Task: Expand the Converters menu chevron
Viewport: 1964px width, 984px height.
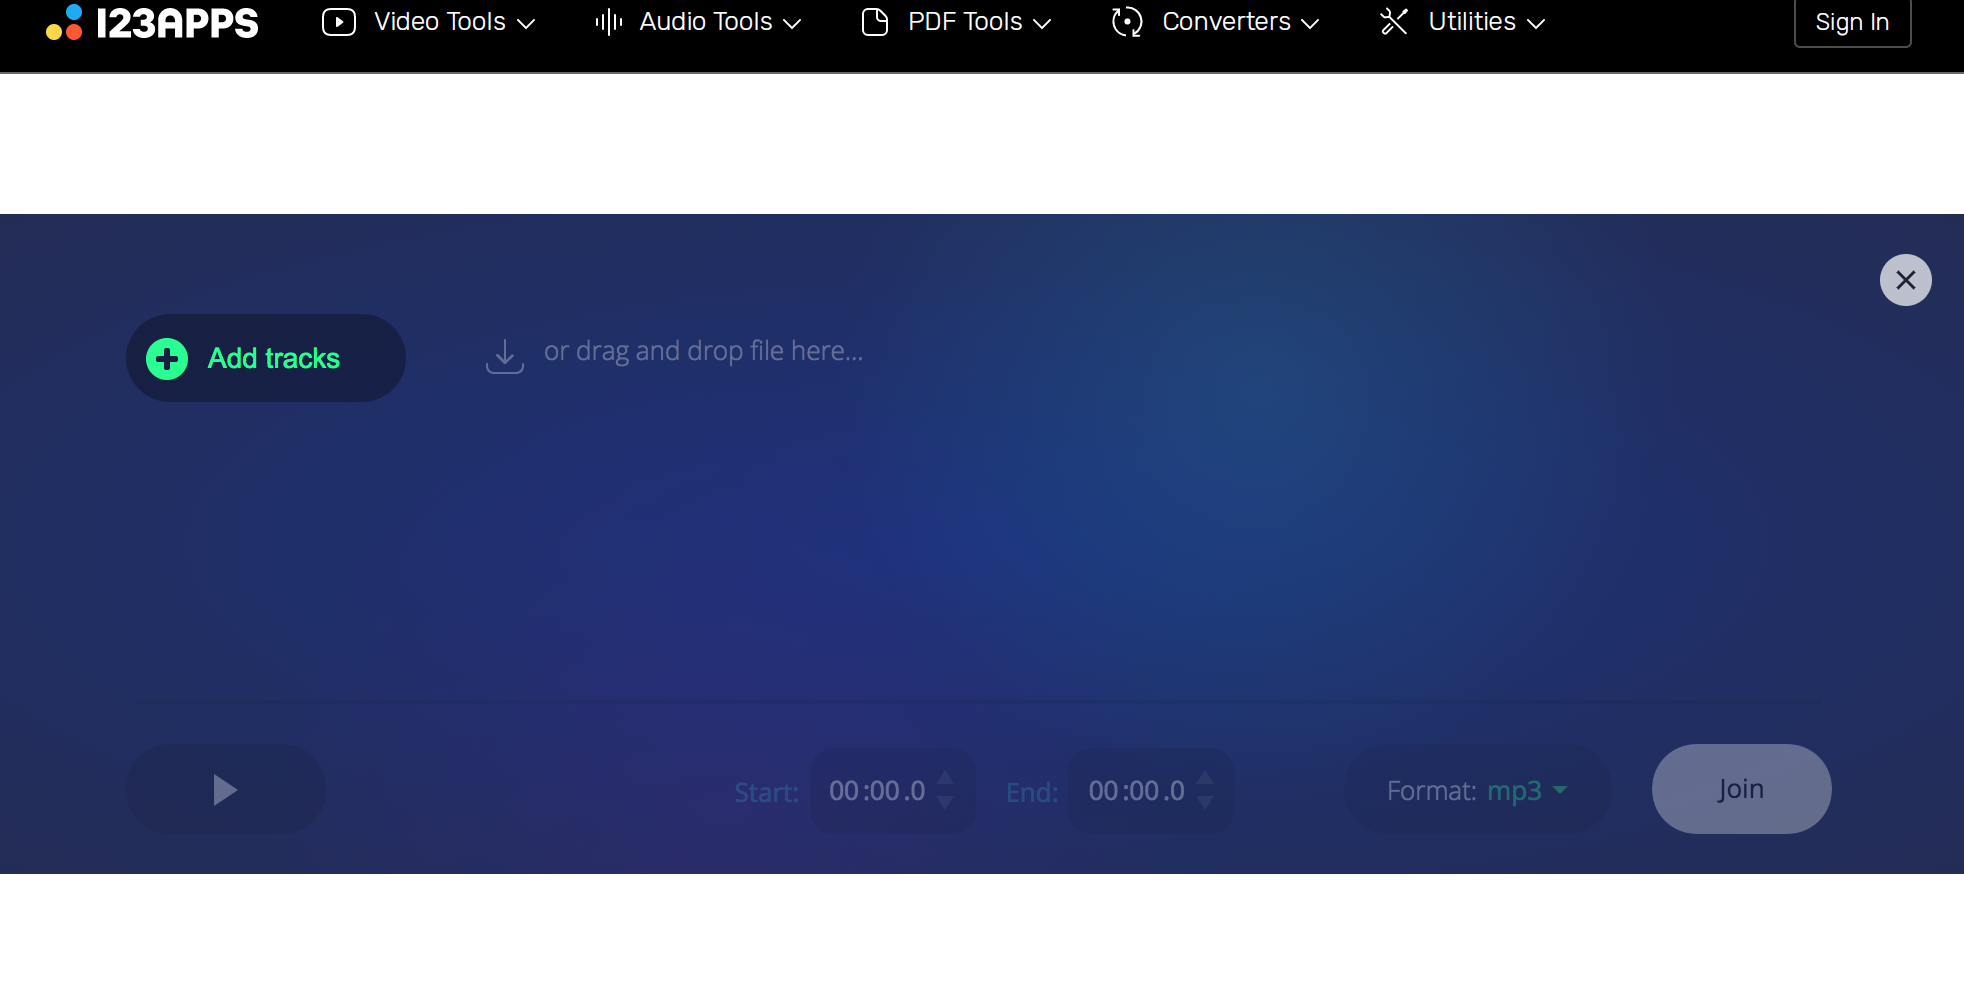Action: pyautogui.click(x=1310, y=24)
